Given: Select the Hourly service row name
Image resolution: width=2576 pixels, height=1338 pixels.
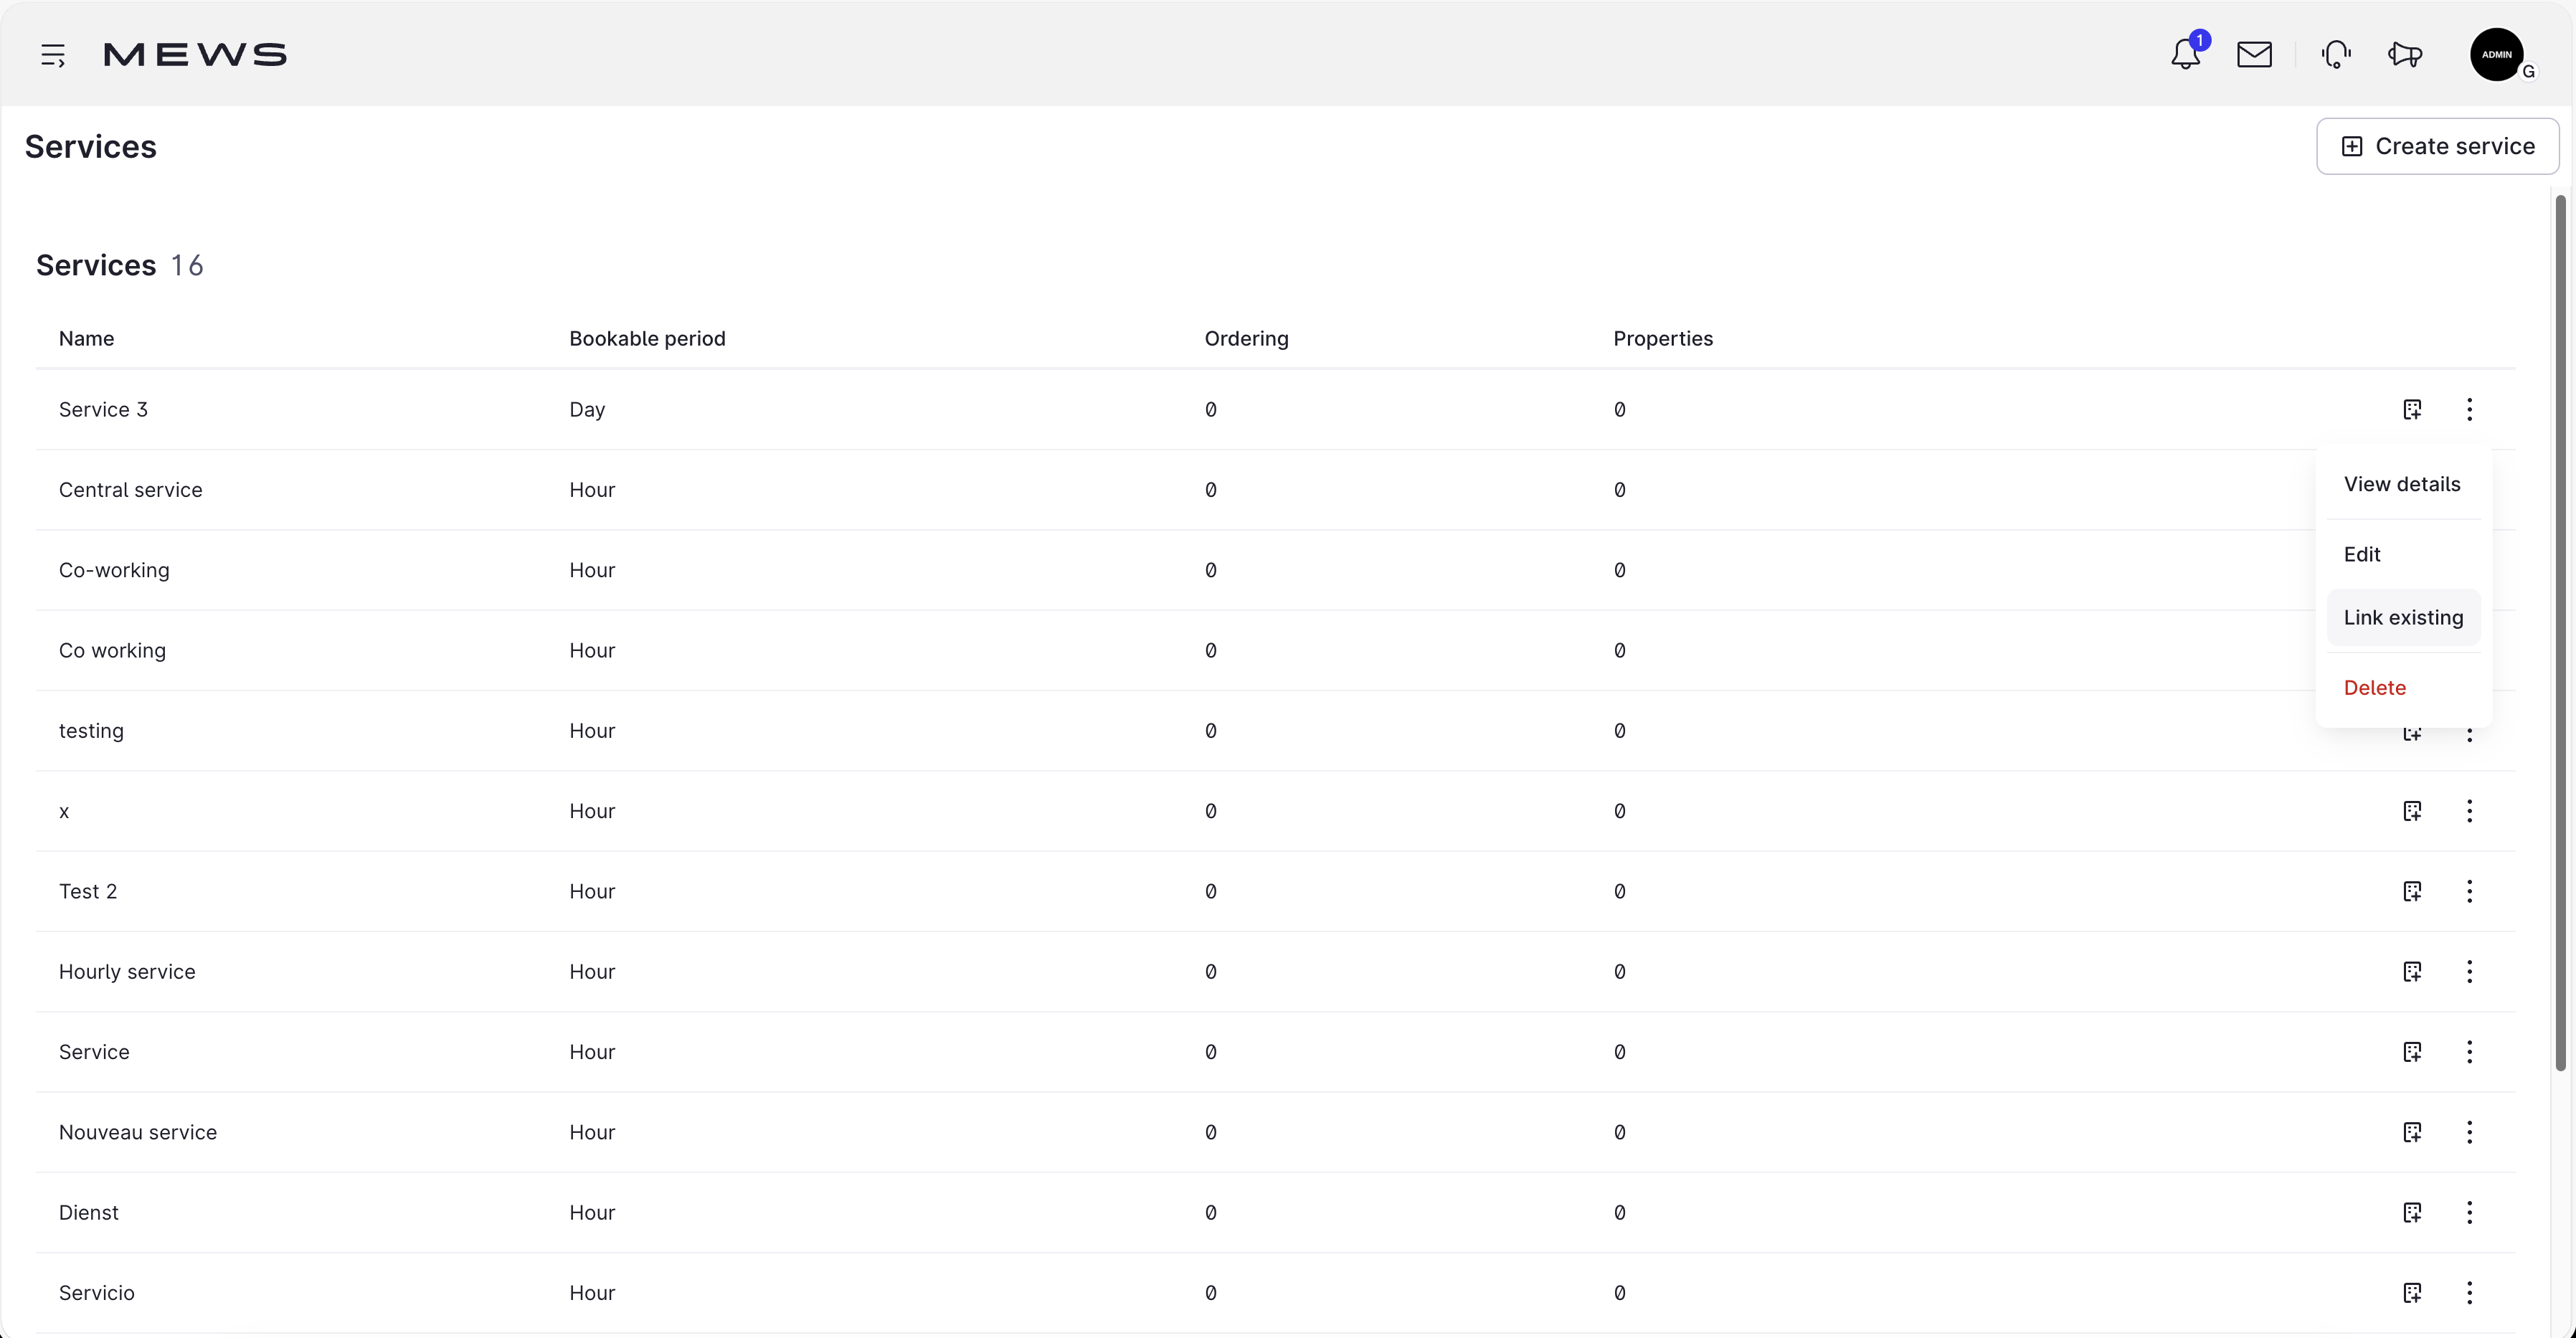Looking at the screenshot, I should pyautogui.click(x=127, y=972).
